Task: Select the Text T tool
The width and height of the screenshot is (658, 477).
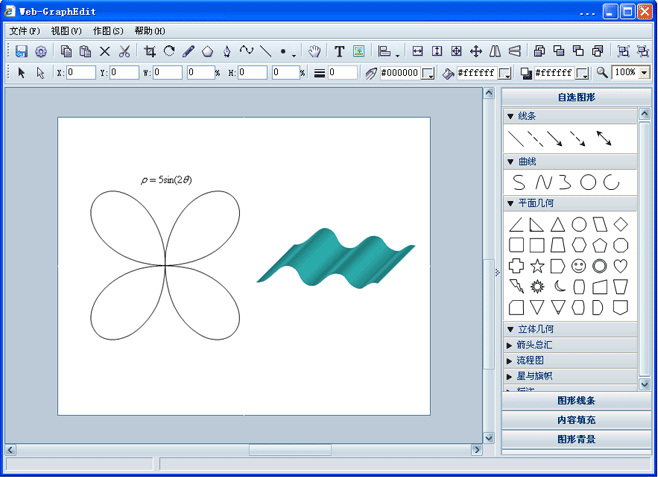Action: click(339, 52)
